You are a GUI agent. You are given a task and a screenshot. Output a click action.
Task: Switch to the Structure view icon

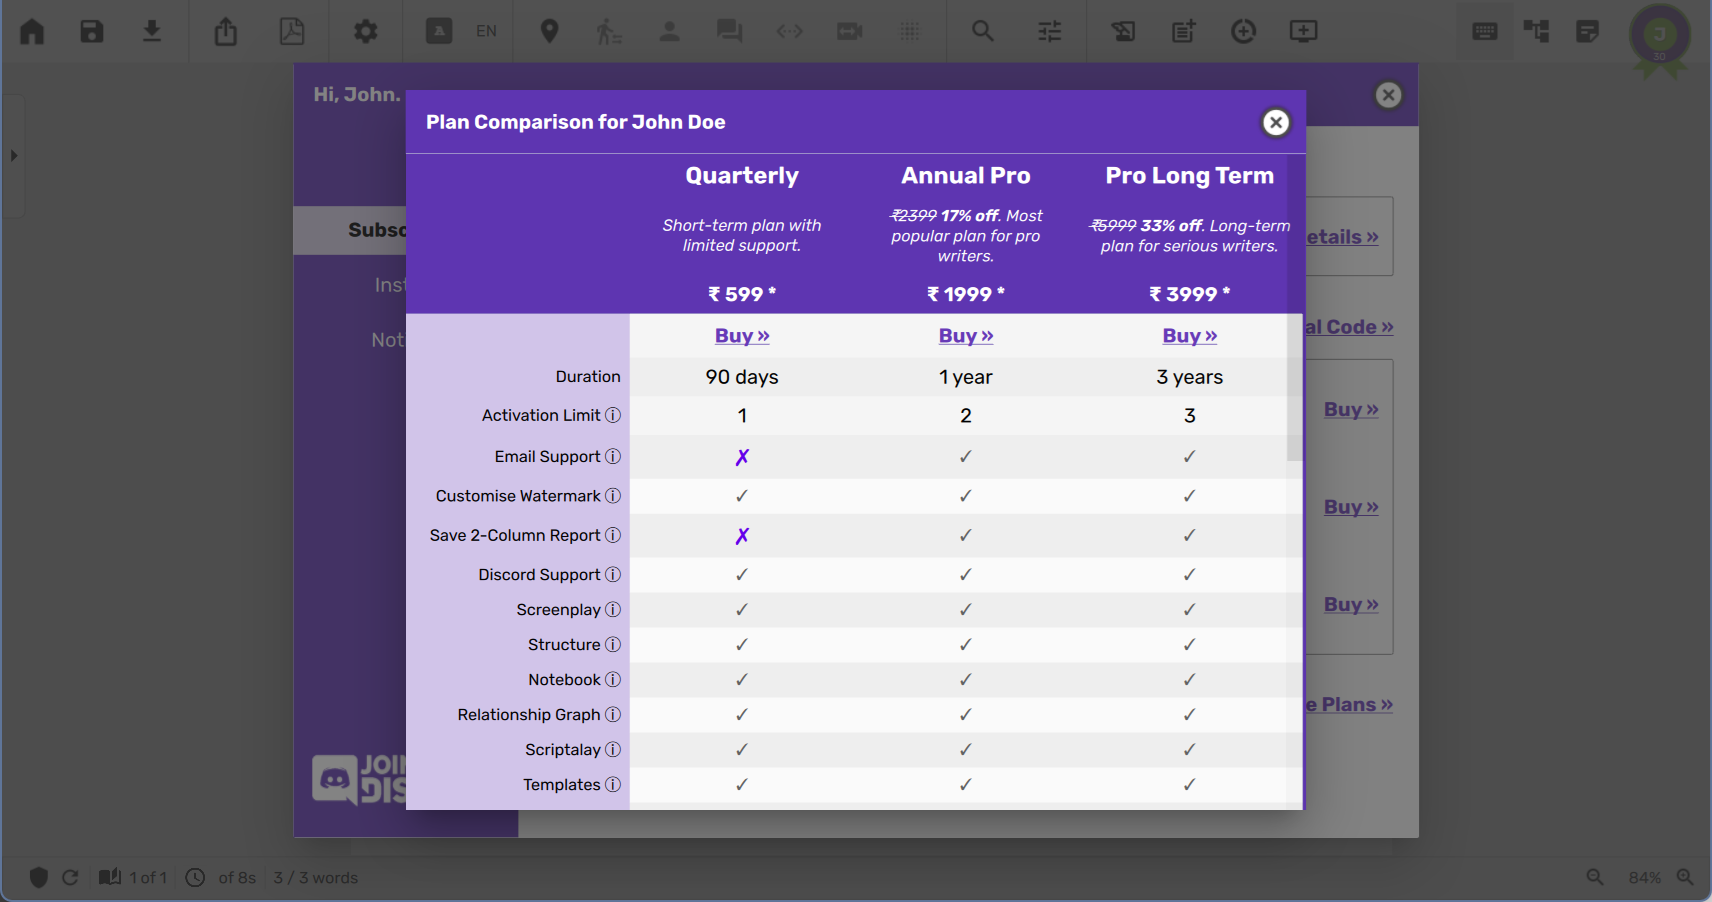click(1536, 32)
